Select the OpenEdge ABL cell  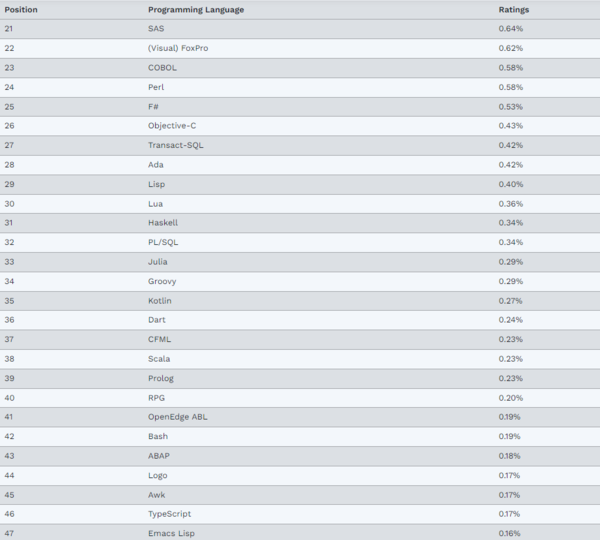178,417
